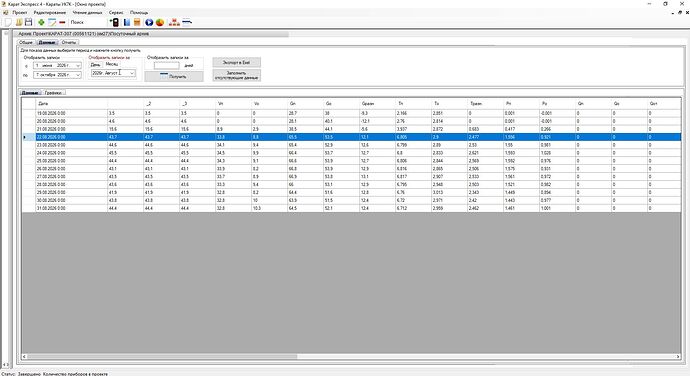Image resolution: width=690 pixels, height=376 pixels.
Task: Click the _3 column header
Action: (x=198, y=103)
